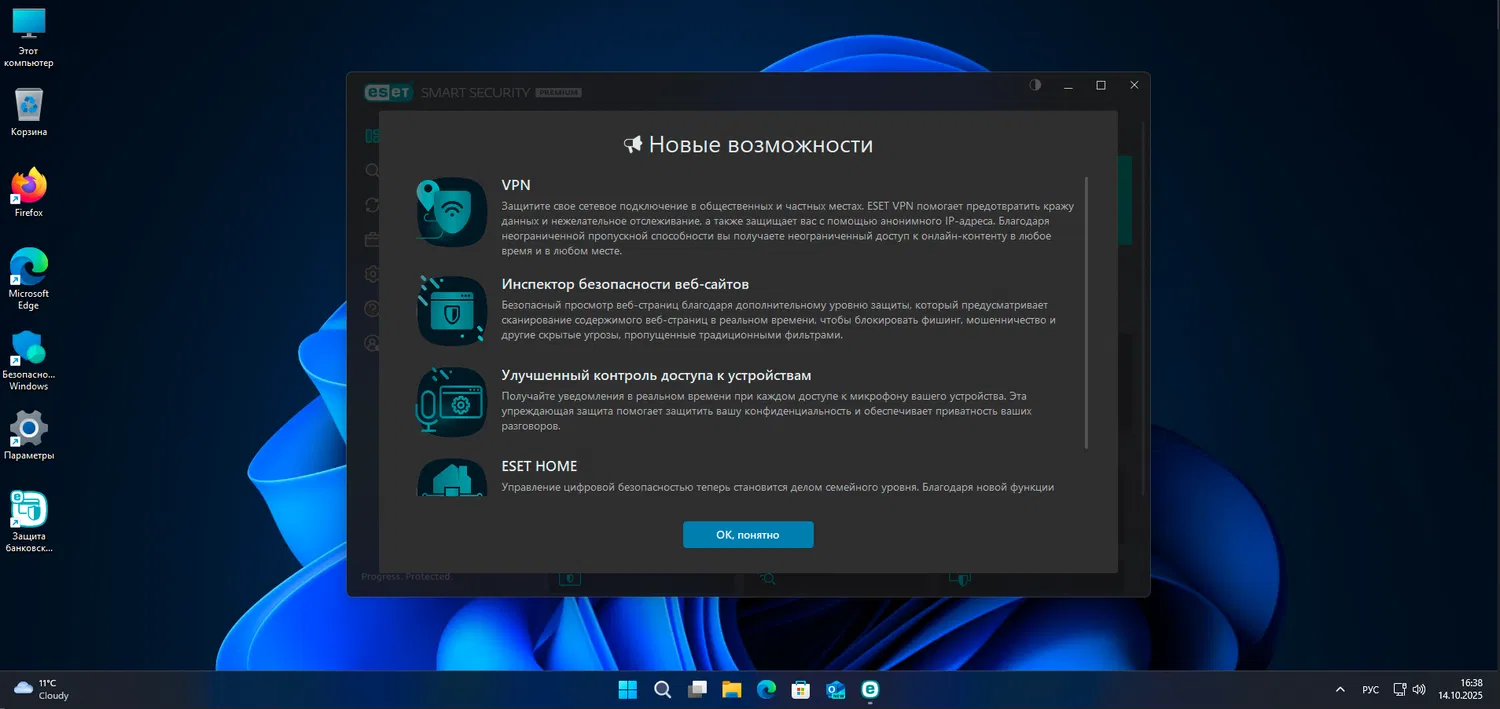Click the website security inspector icon
1500x709 pixels.
pos(451,311)
